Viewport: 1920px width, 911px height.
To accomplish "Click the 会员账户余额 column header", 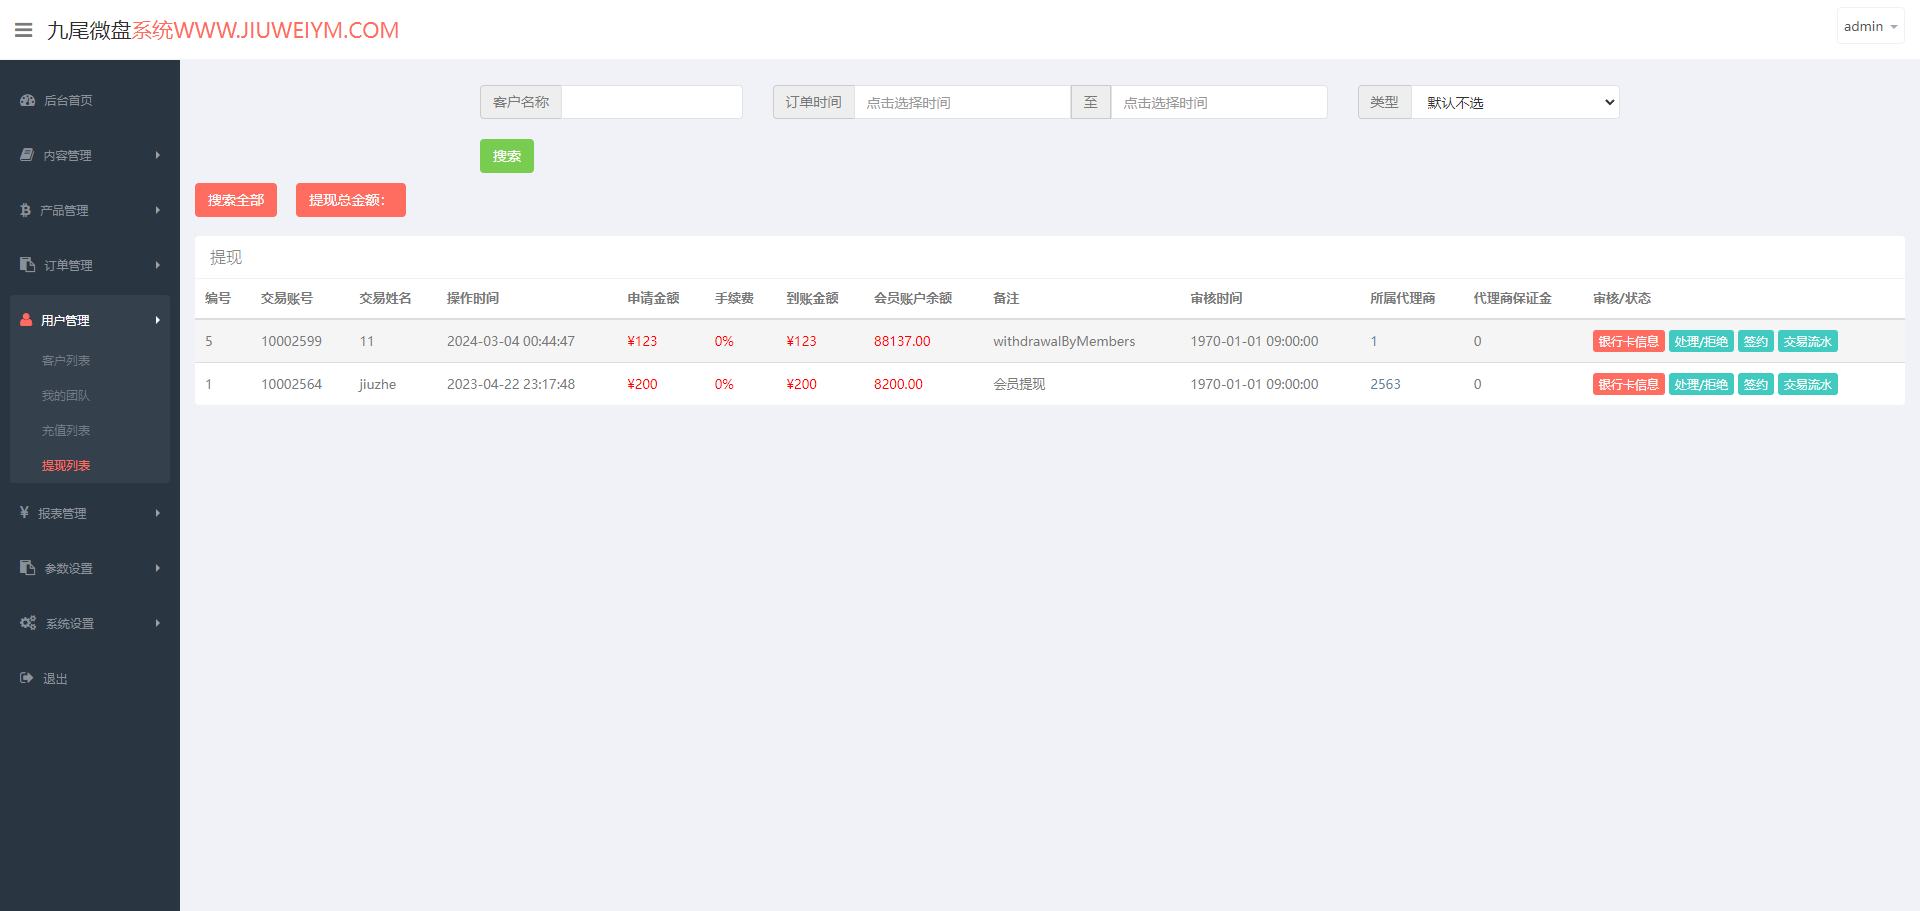I will pyautogui.click(x=913, y=298).
